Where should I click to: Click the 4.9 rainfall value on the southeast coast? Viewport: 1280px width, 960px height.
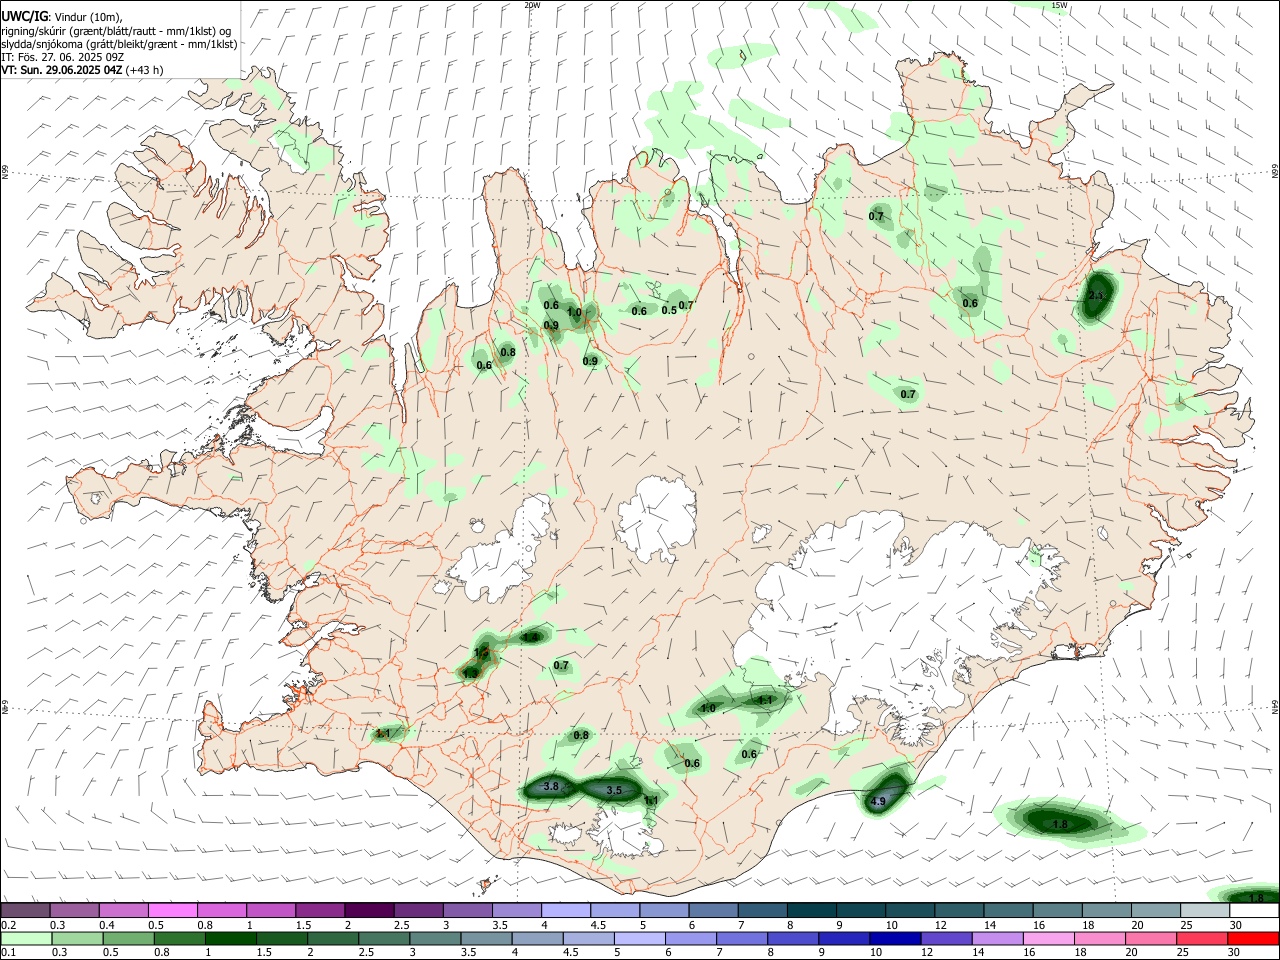click(x=879, y=802)
